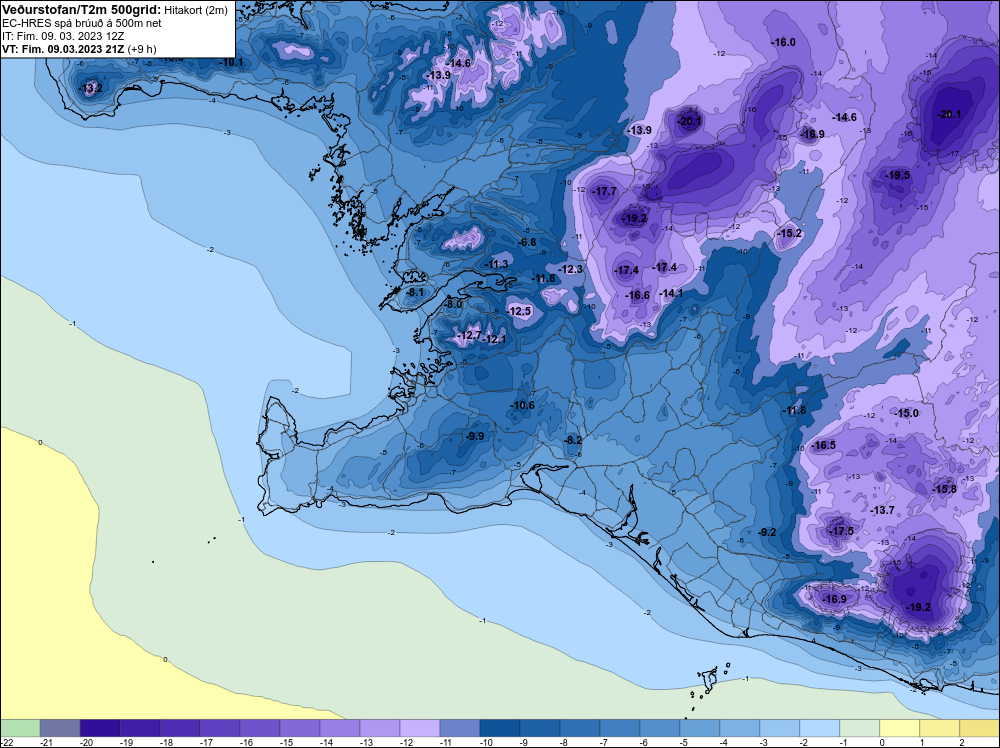Click the -12.5 temperature label
Screen dimensions: 1000x748
[519, 311]
